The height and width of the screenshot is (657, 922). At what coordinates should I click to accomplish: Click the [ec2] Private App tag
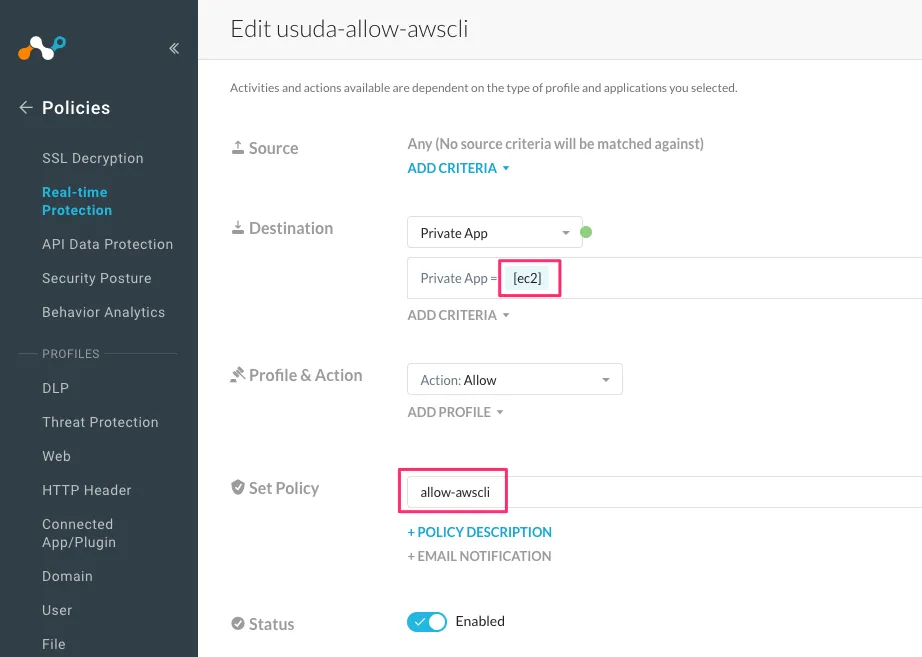[x=527, y=278]
